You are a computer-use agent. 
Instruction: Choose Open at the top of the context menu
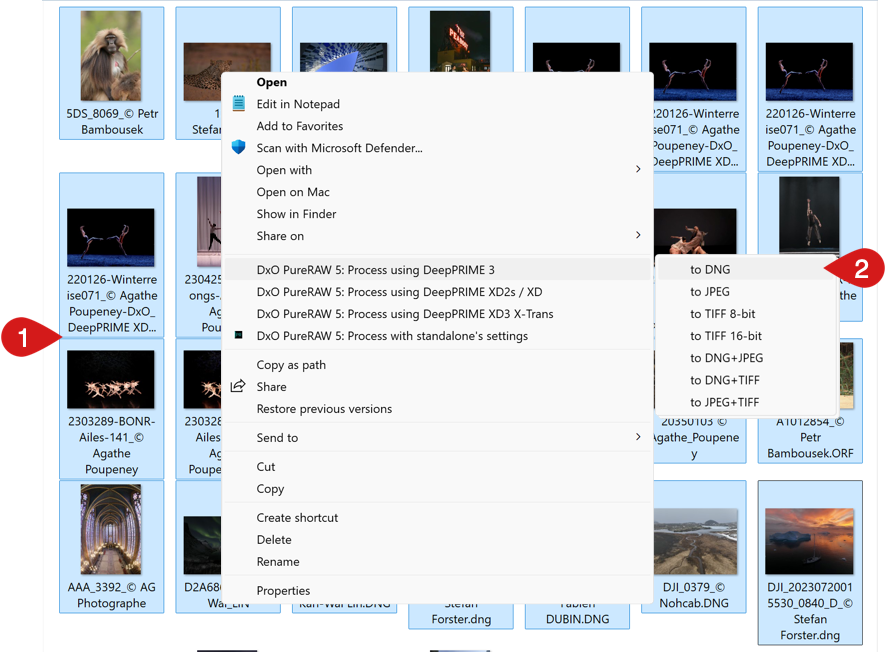pos(272,82)
